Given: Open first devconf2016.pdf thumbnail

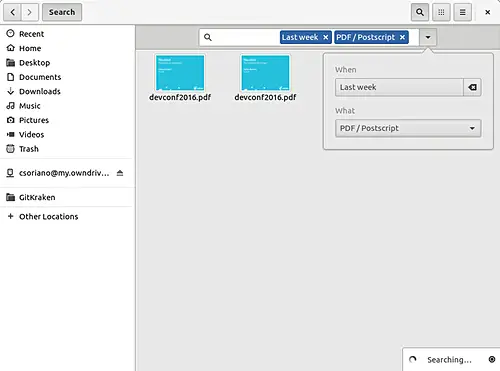Looking at the screenshot, I should 180,73.
